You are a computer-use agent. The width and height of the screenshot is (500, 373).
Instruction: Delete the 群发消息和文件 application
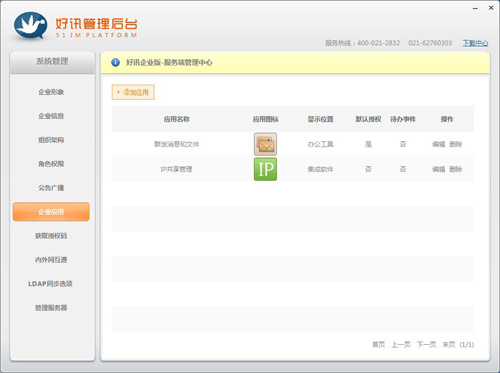click(456, 144)
